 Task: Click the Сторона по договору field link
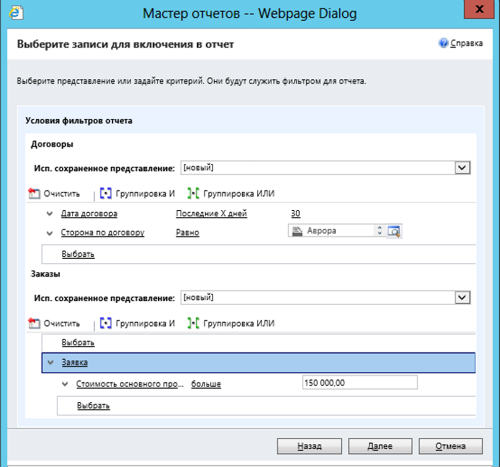click(102, 232)
